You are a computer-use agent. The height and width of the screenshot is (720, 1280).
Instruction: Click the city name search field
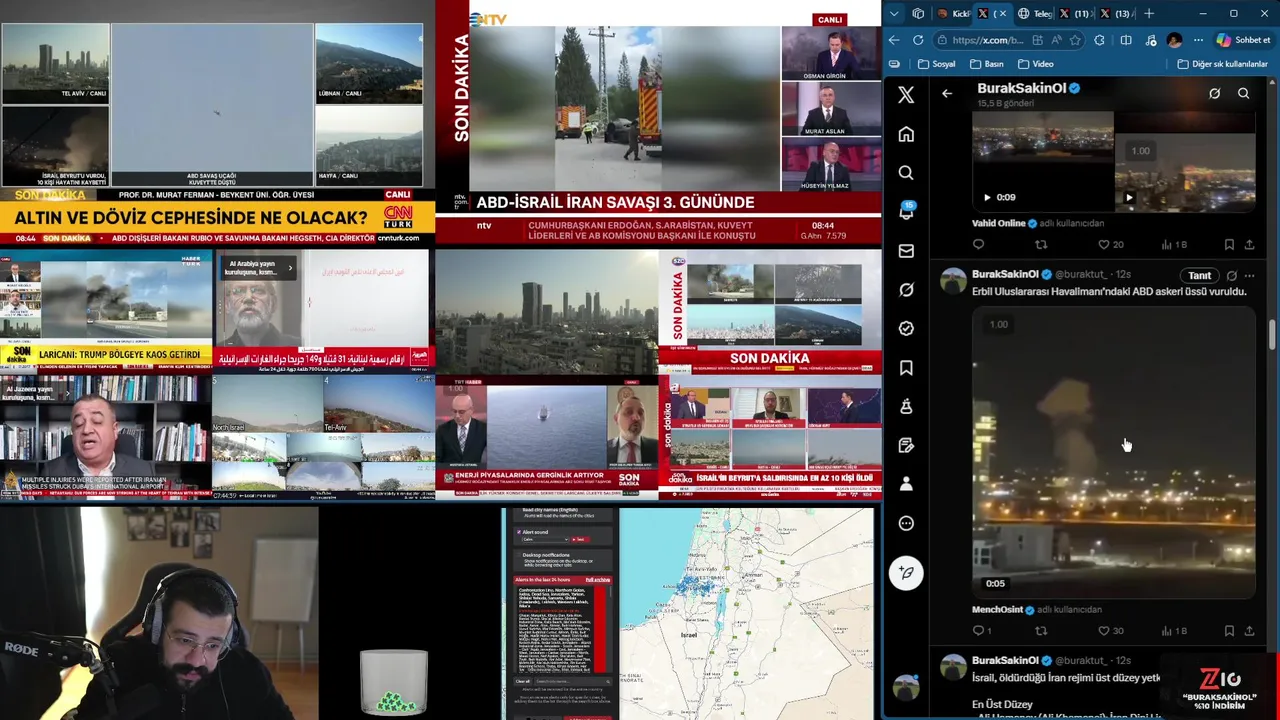573,681
